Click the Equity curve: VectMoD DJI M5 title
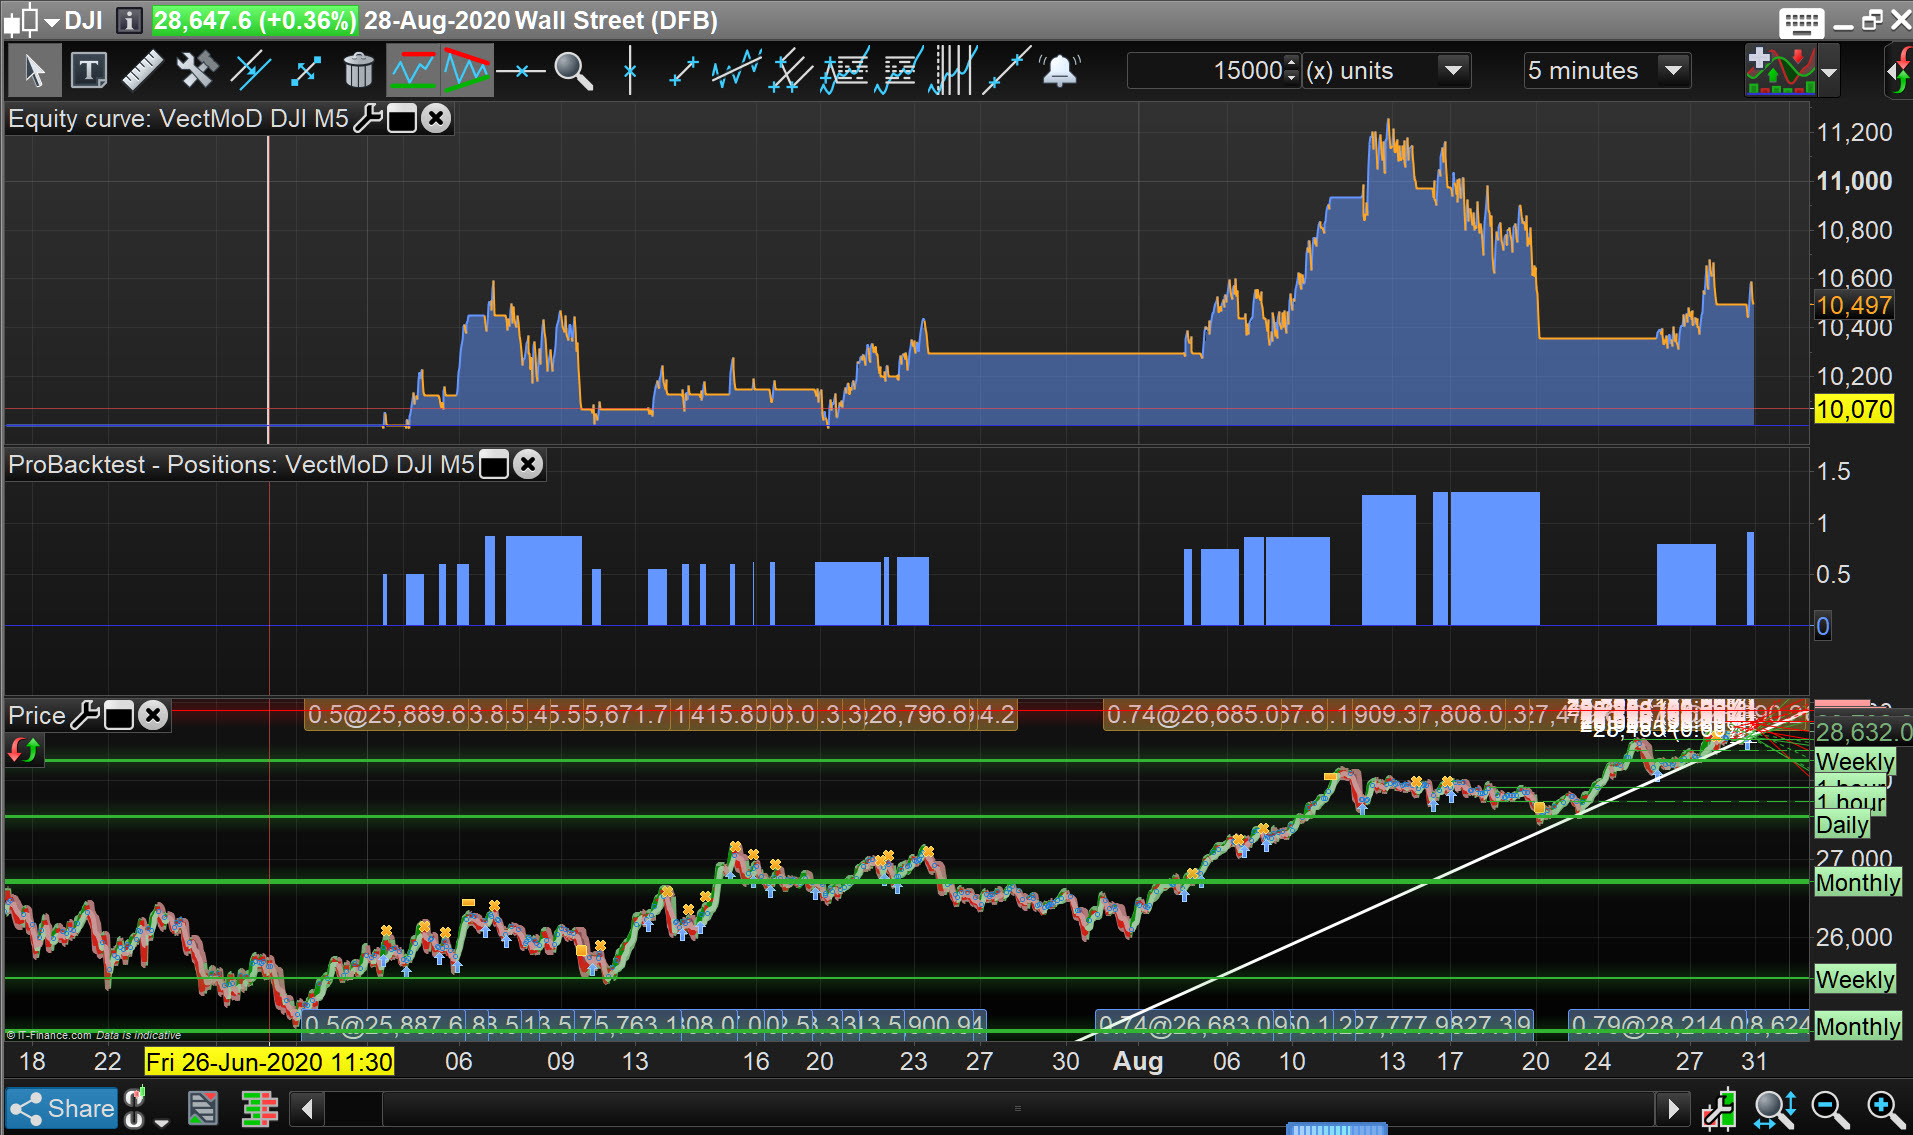This screenshot has width=1913, height=1135. tap(178, 119)
